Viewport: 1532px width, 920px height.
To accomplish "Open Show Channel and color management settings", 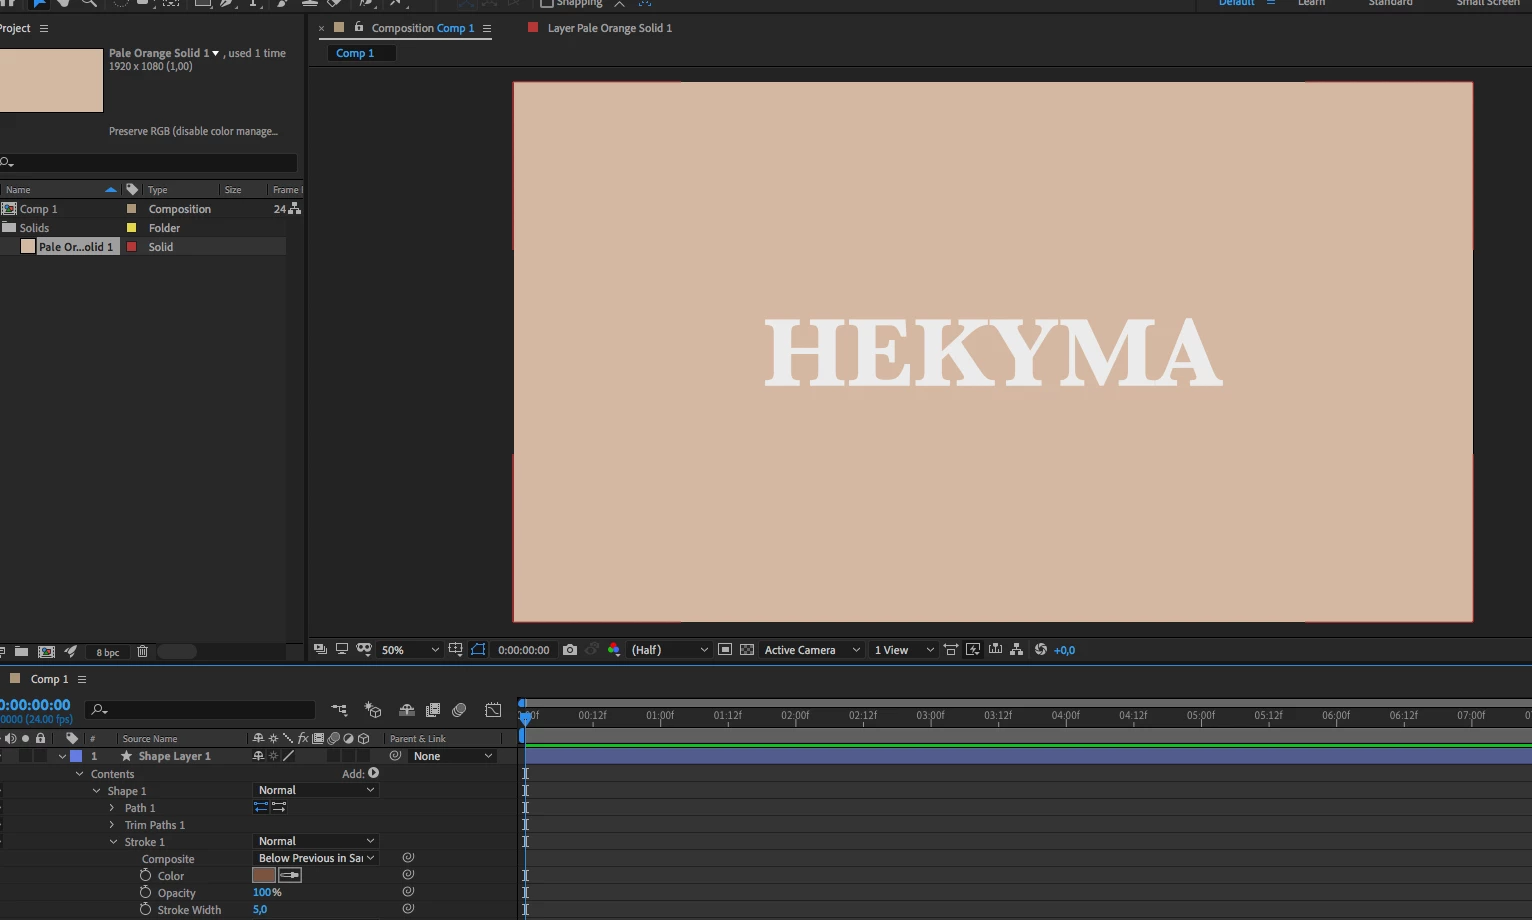I will tap(614, 649).
